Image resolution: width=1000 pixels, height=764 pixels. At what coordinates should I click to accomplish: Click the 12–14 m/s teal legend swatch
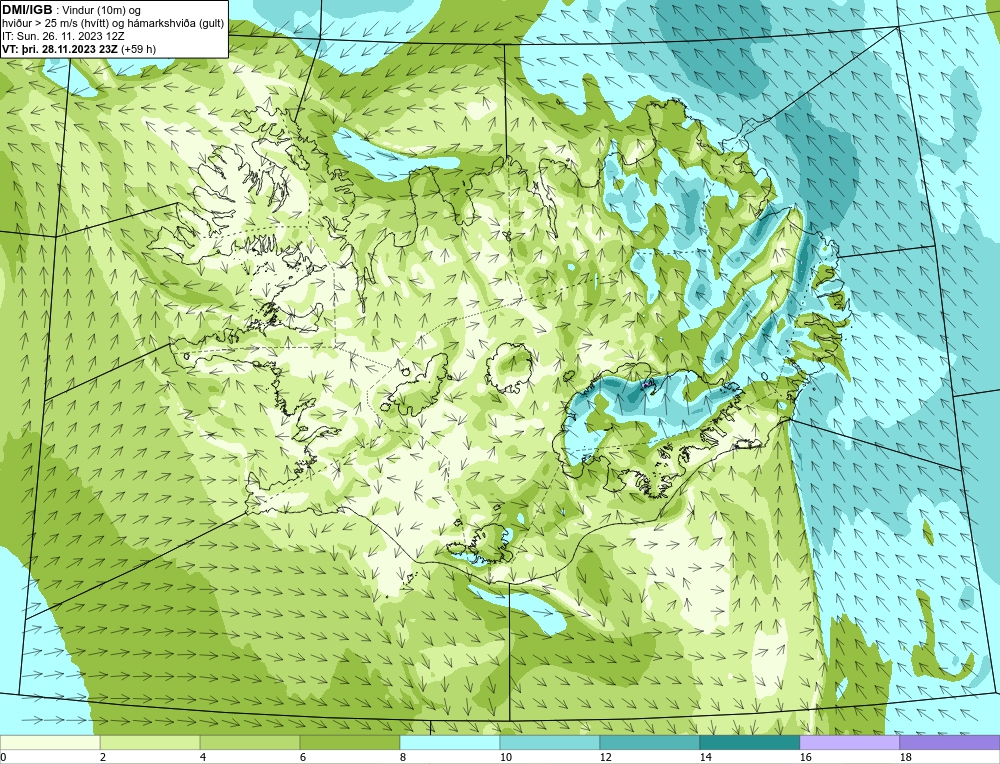click(x=650, y=743)
